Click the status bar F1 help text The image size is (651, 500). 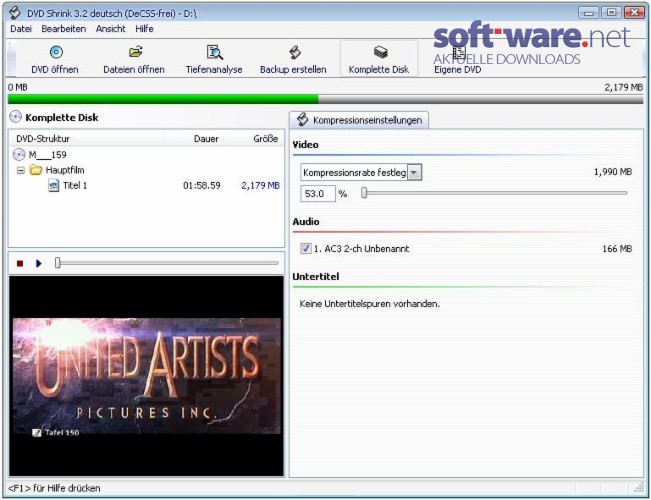point(54,488)
